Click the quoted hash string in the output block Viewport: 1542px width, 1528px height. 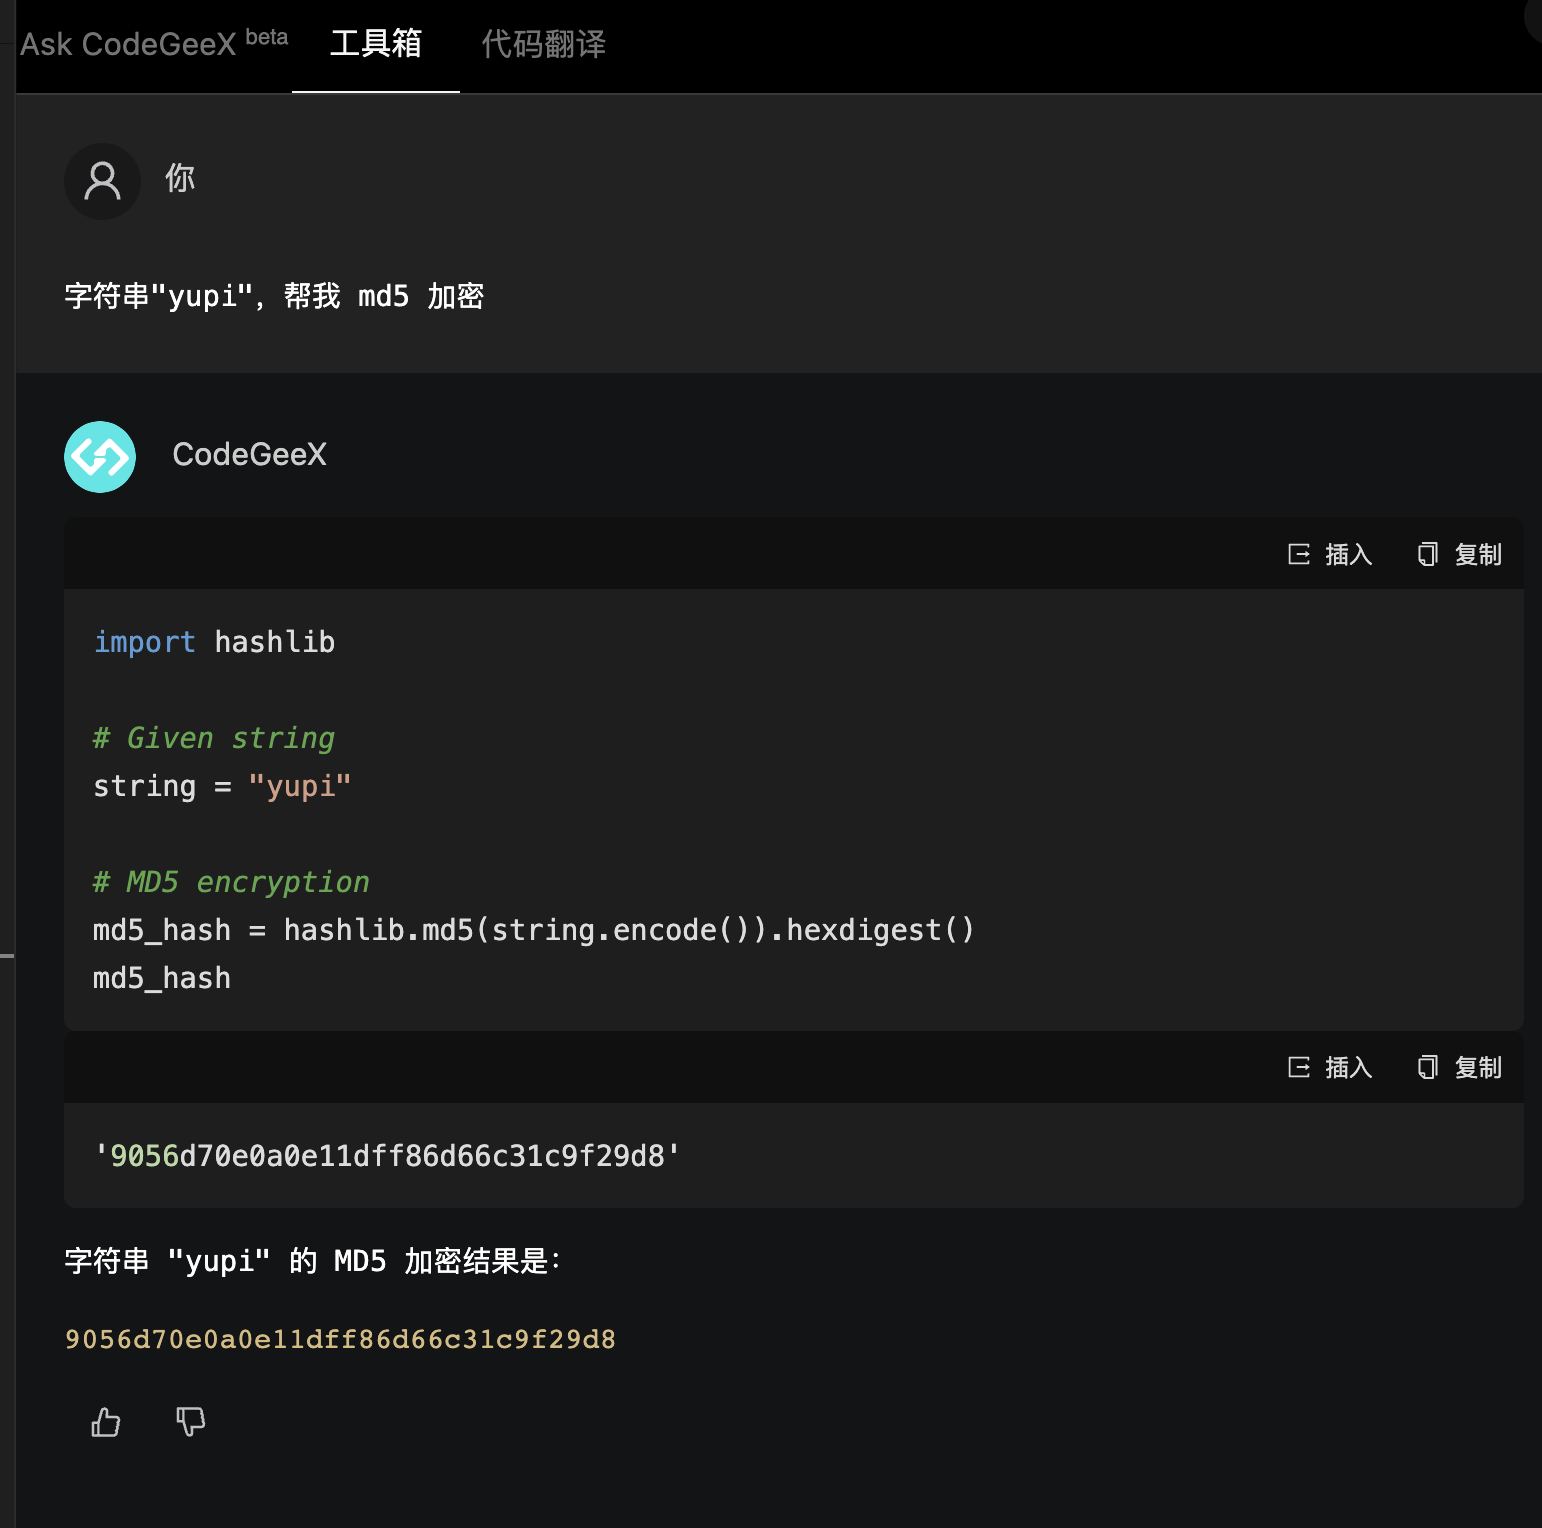(387, 1156)
